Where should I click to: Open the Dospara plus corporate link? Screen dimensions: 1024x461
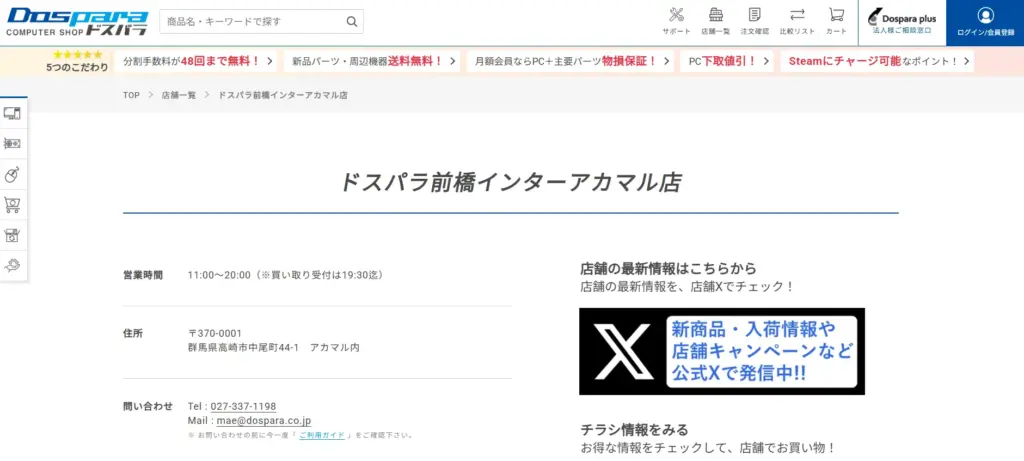[901, 22]
